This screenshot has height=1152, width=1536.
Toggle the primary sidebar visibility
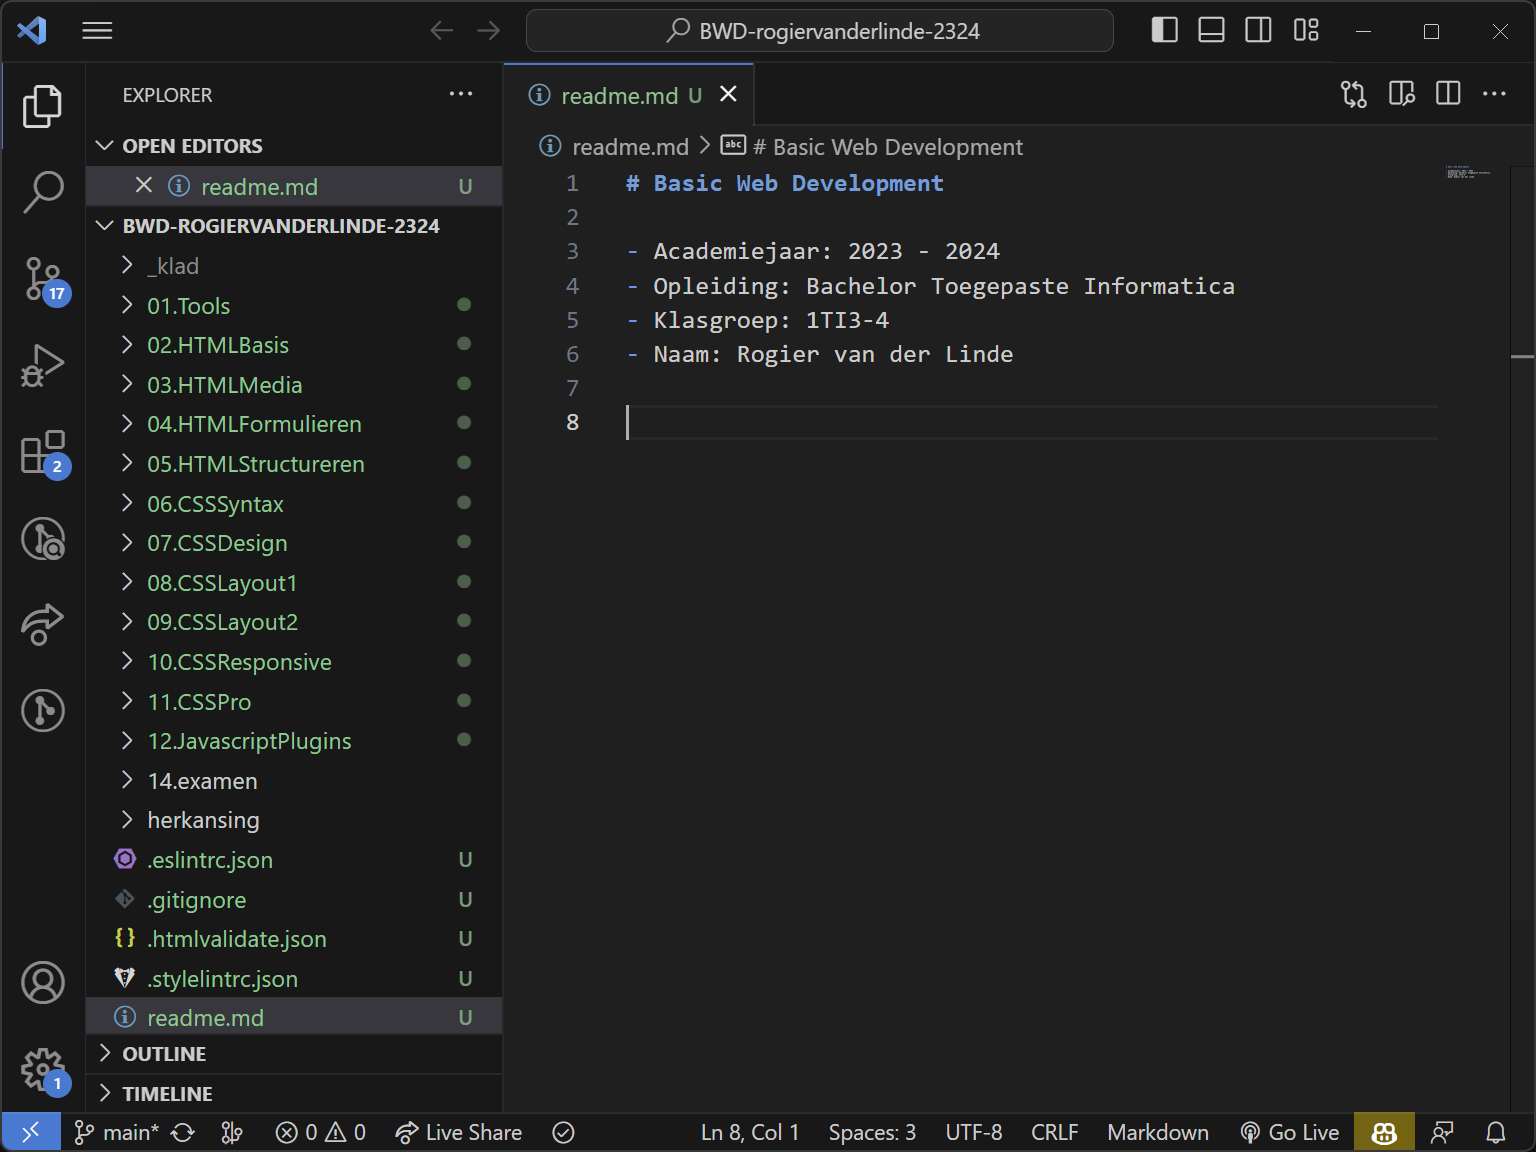tap(1164, 30)
